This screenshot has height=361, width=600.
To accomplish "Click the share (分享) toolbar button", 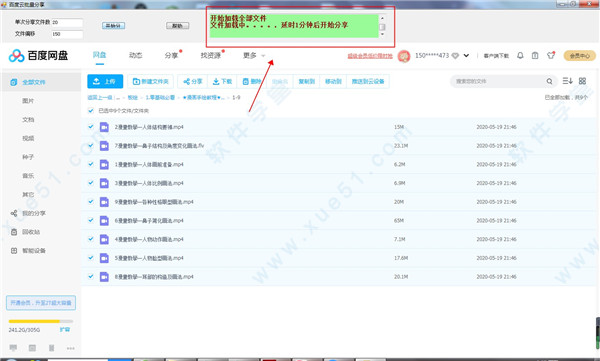I will [x=192, y=81].
